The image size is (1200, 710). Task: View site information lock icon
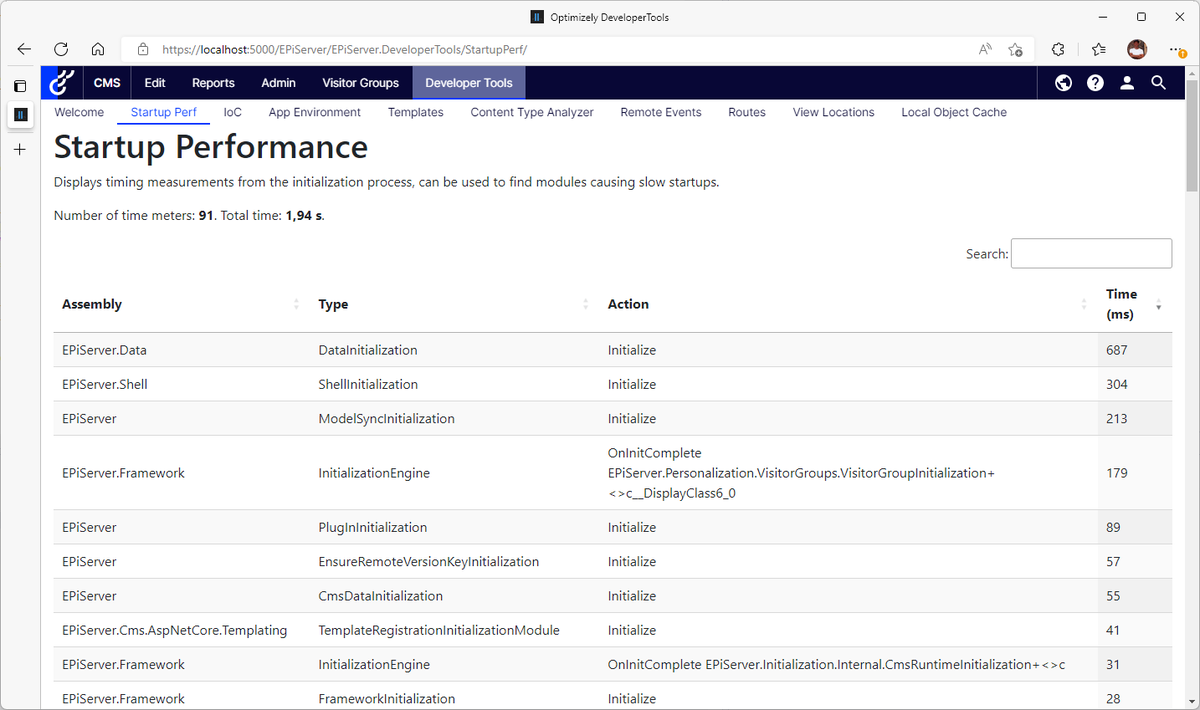143,49
